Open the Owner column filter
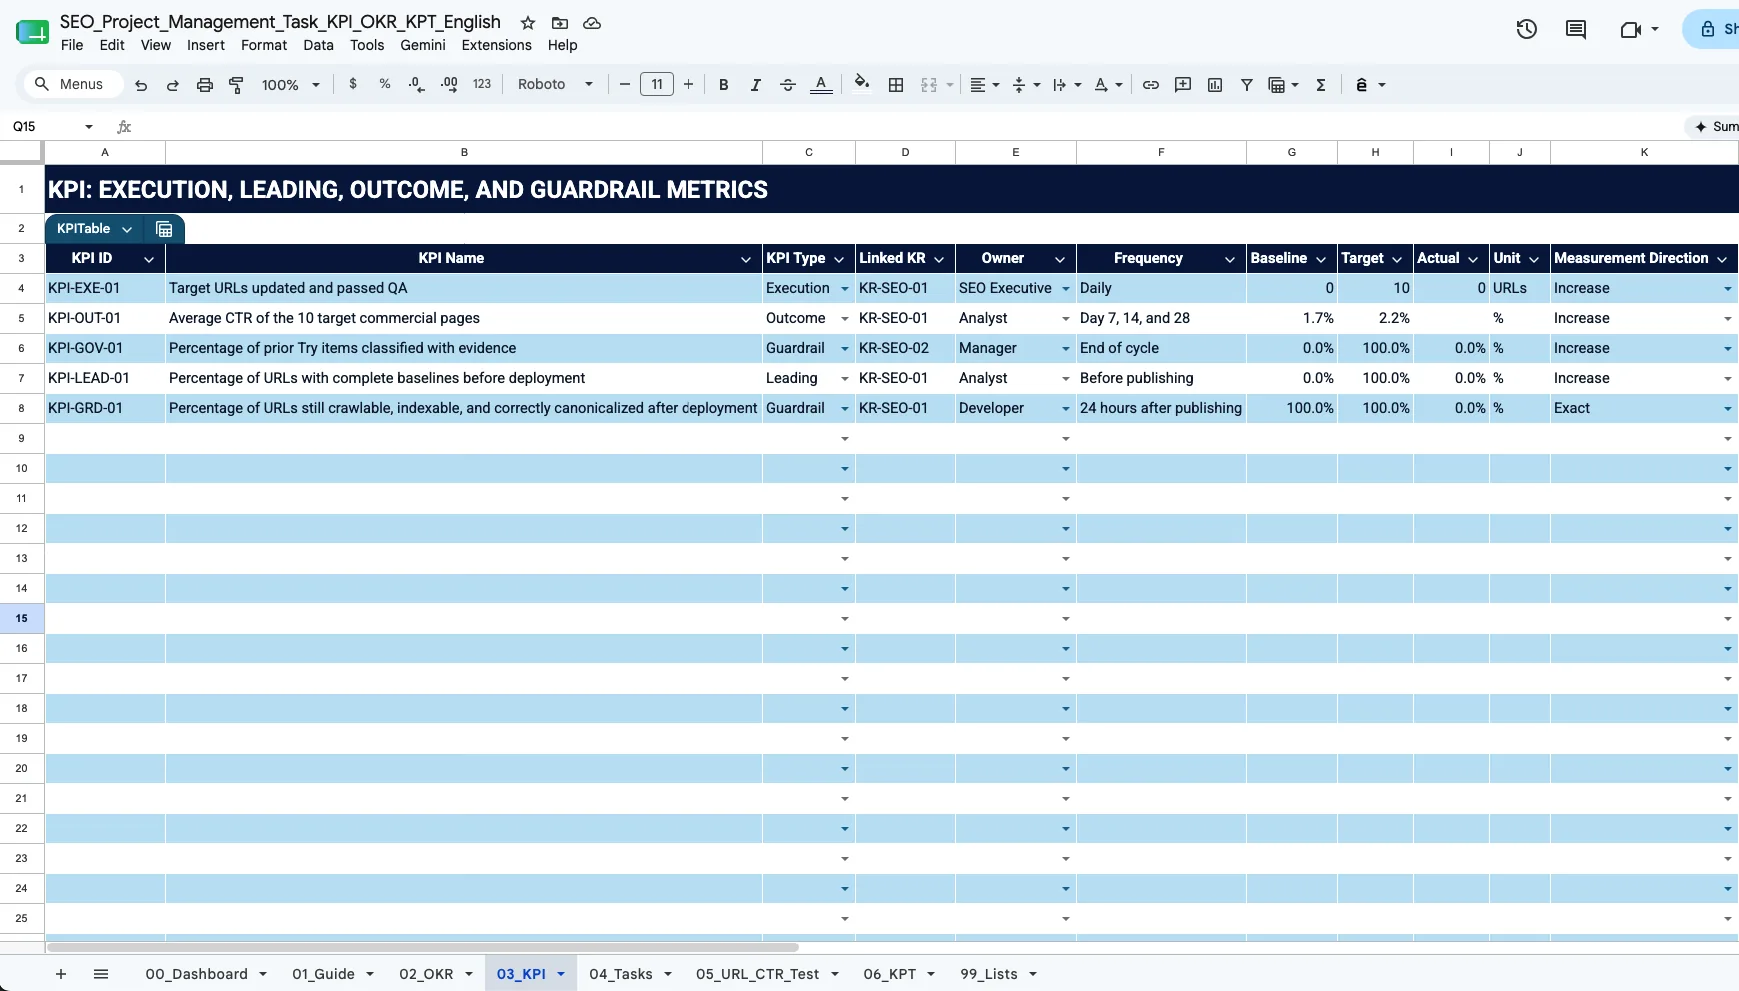Viewport: 1739px width, 991px height. tap(1060, 259)
